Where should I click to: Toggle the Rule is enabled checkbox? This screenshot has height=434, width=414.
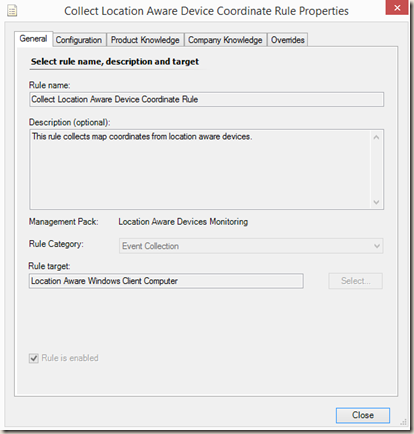tap(34, 358)
